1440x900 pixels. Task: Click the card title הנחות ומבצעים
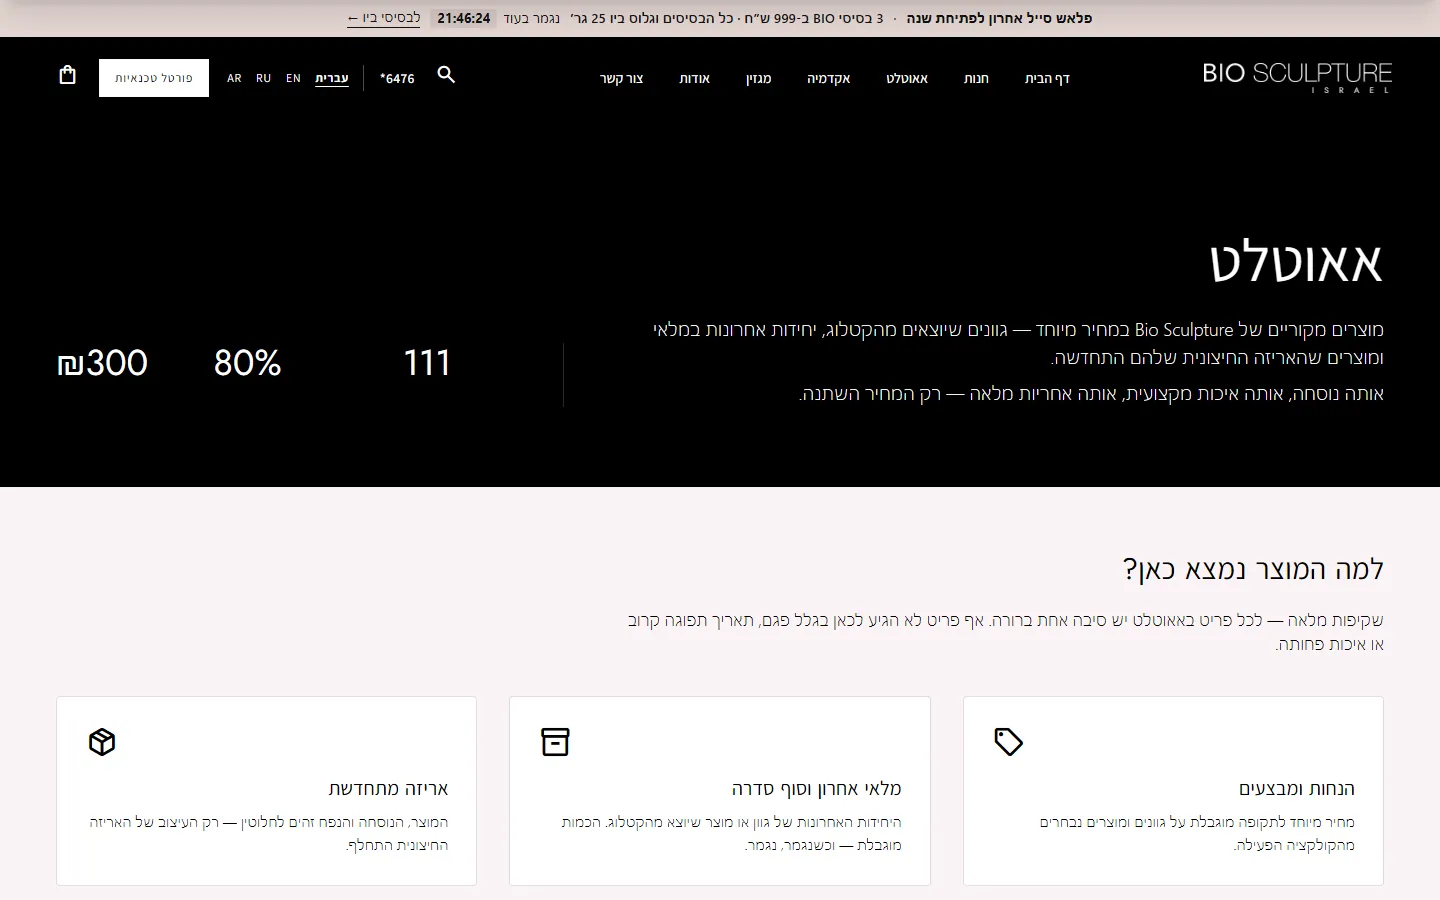pyautogui.click(x=1297, y=788)
